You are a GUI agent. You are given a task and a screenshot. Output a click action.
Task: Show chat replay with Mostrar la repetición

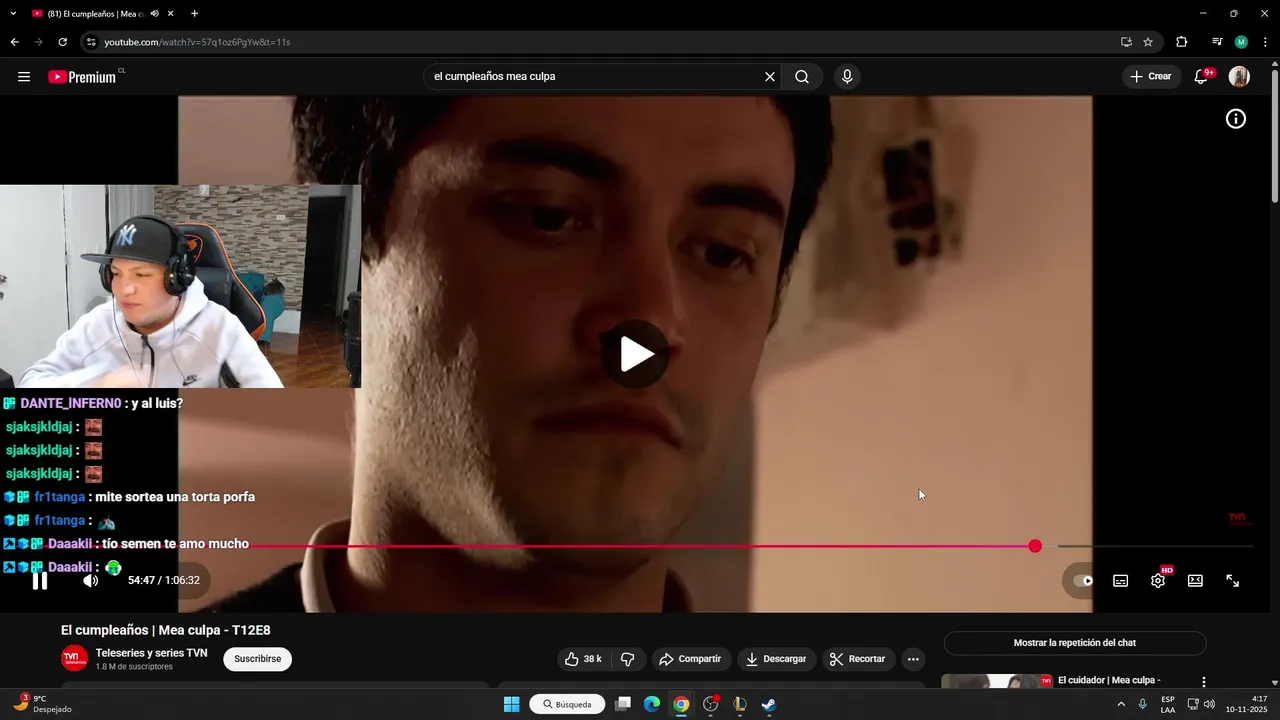[1075, 643]
